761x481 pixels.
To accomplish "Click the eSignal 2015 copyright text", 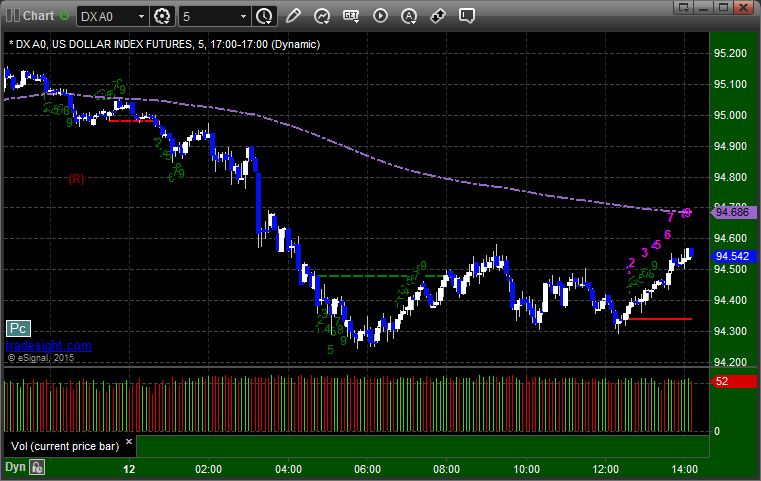I will 41,358.
